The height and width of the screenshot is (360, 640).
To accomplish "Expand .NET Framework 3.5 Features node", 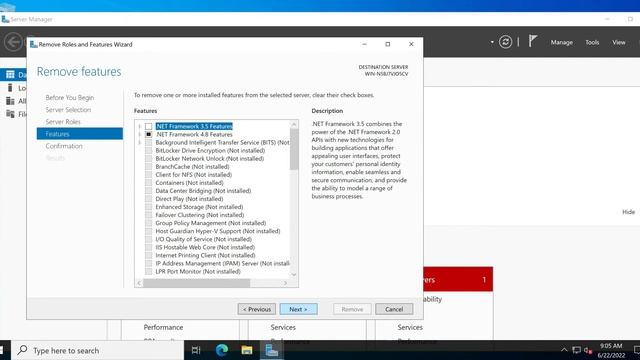I will [x=140, y=127].
